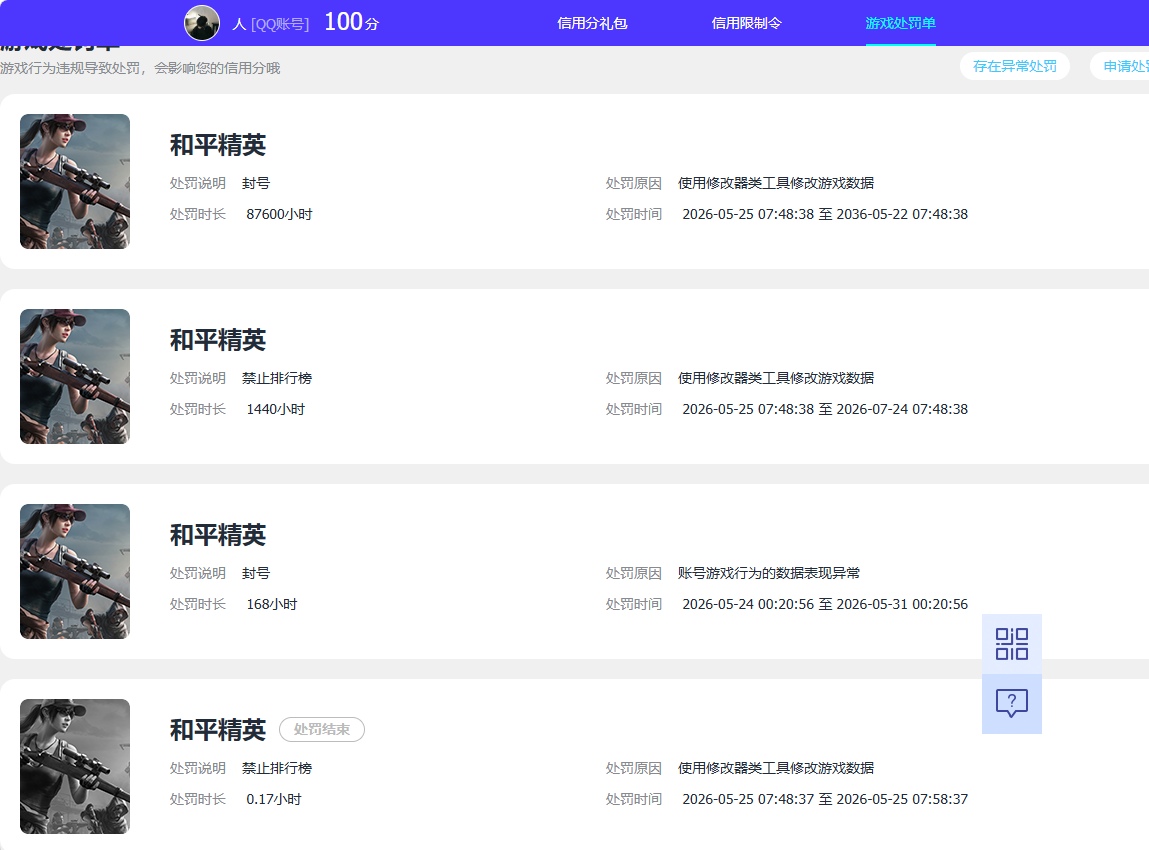Click the time range ending 2026-07-24 07:48:38
1149x850 pixels.
click(825, 409)
